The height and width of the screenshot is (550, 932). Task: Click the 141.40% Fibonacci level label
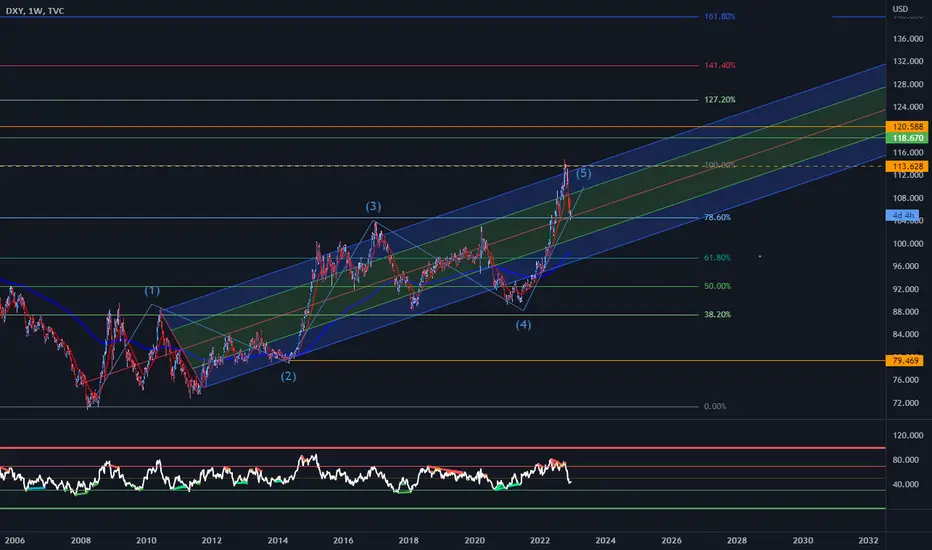[720, 65]
